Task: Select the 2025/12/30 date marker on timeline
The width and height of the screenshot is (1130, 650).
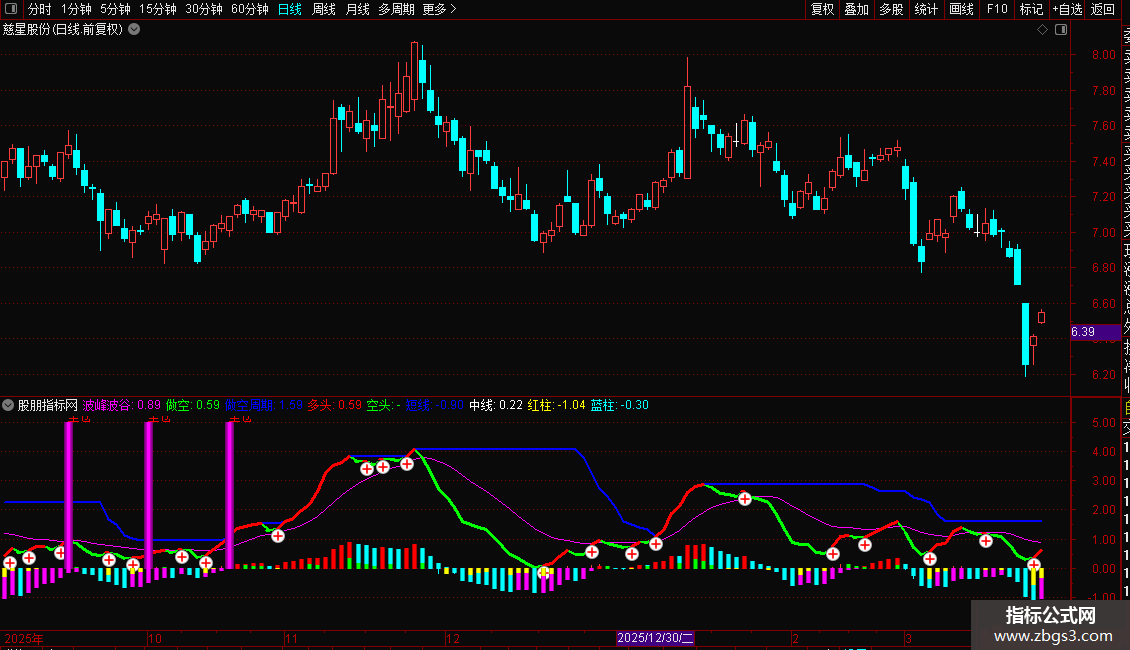Action: pyautogui.click(x=655, y=638)
